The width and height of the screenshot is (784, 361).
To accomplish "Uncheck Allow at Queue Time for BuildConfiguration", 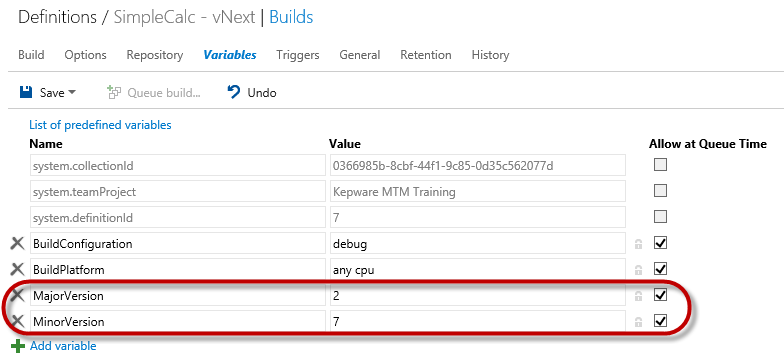I will click(660, 243).
